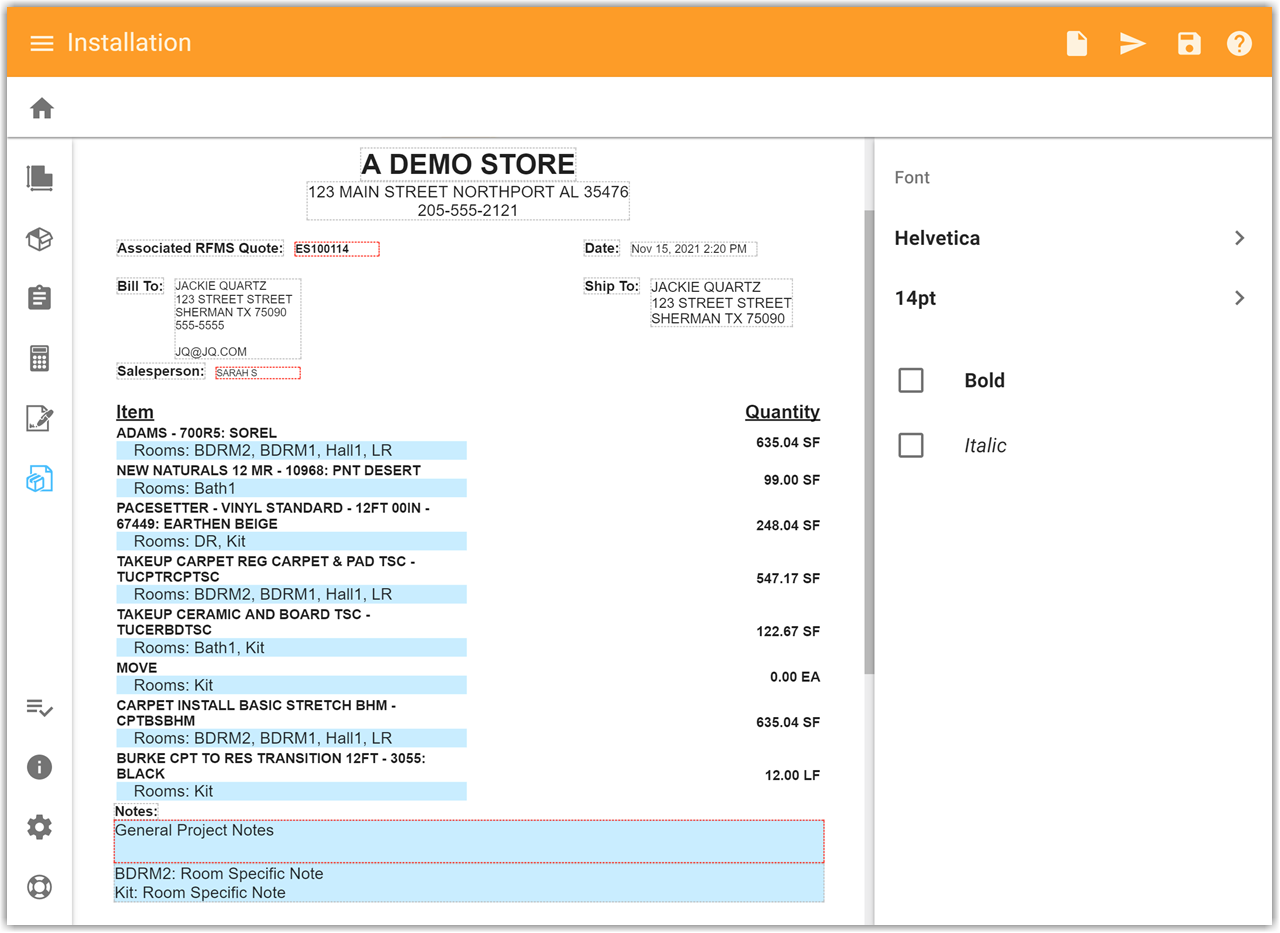Viewport: 1280px width, 933px height.
Task: Expand the 14pt font size chevron
Action: click(1240, 298)
